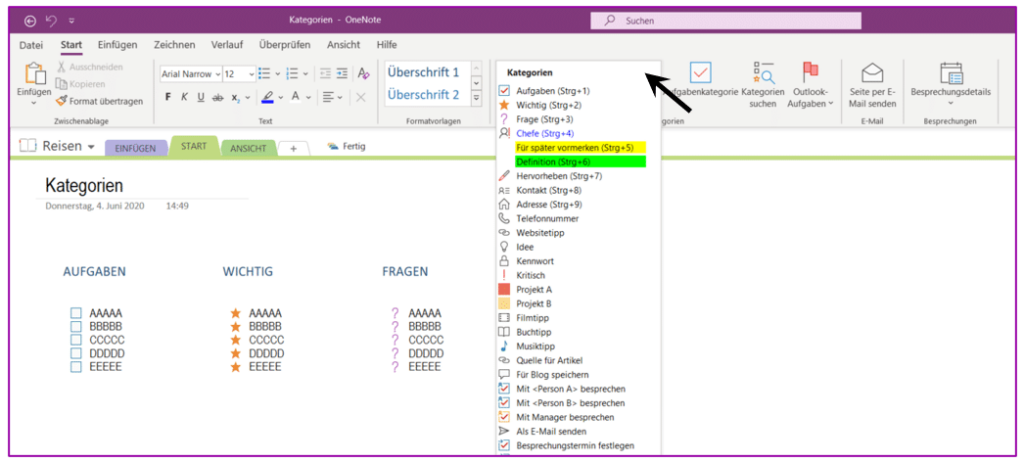This screenshot has height=462, width=1024.
Task: Open the font color dropdown arrow
Action: point(308,97)
